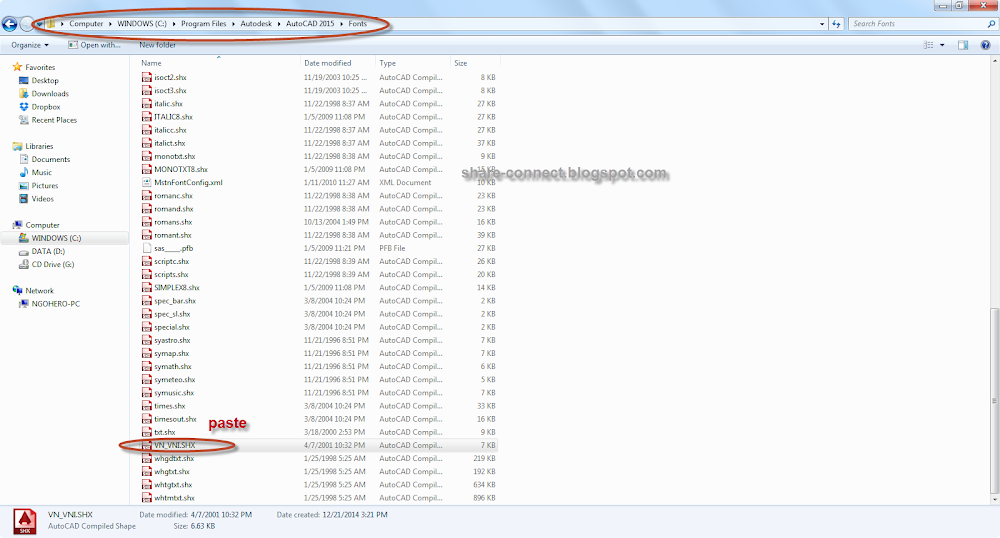Image resolution: width=1000 pixels, height=538 pixels.
Task: Click the Back navigation arrow
Action: (10, 24)
